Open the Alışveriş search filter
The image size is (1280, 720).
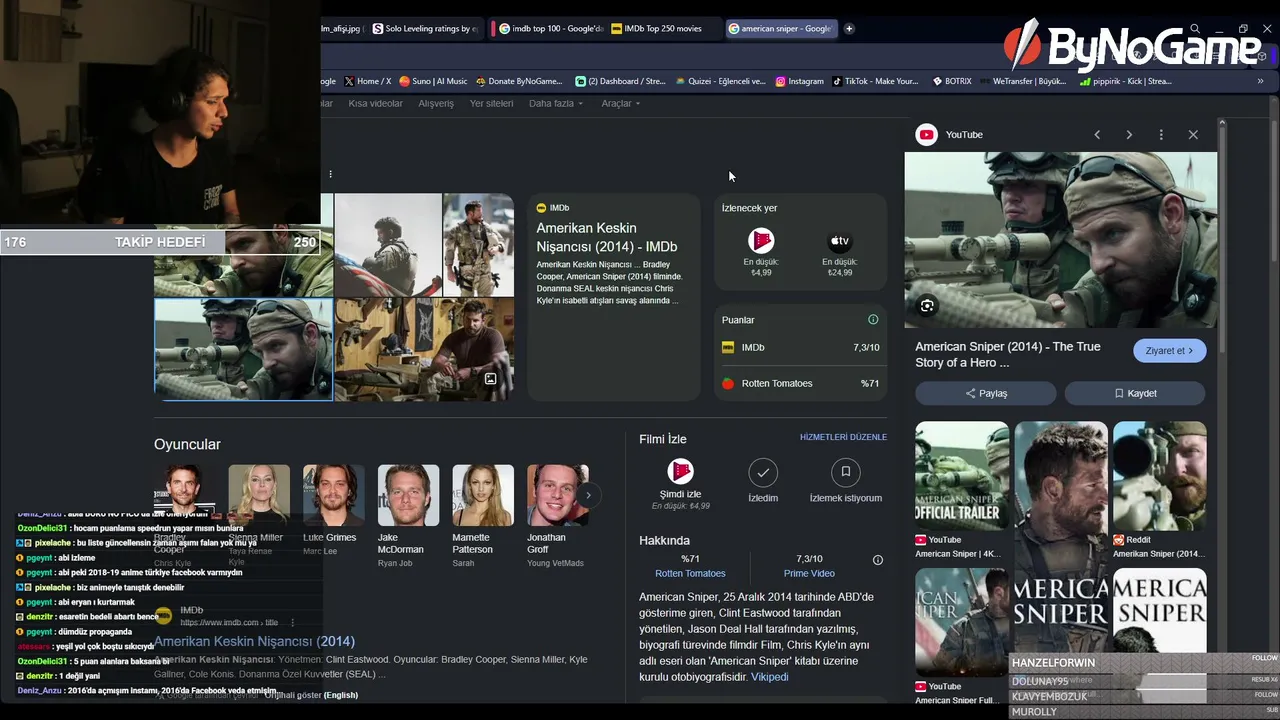tap(436, 103)
